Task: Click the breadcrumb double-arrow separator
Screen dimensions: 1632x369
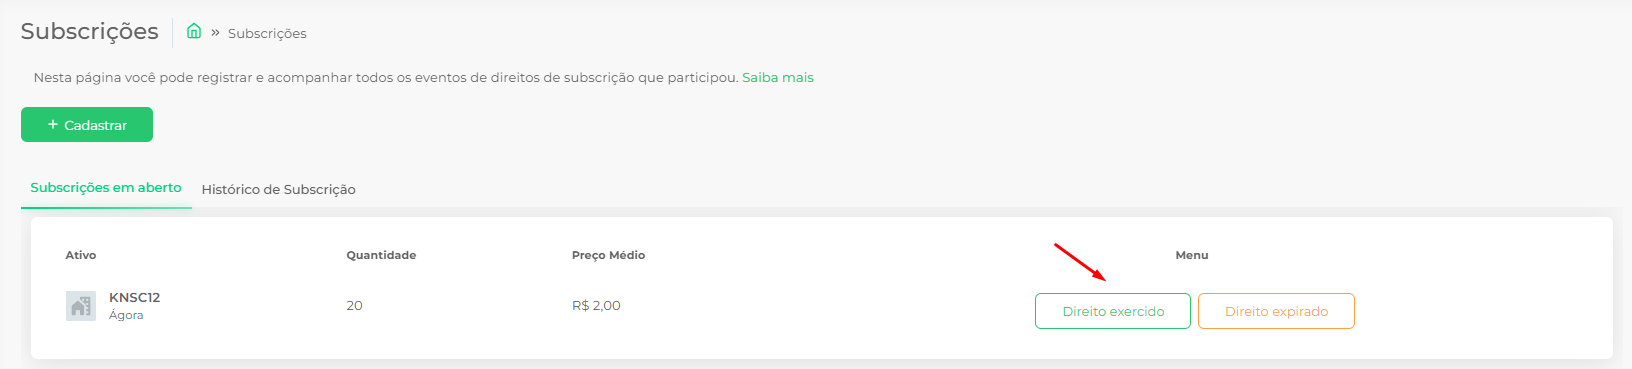Action: coord(215,32)
